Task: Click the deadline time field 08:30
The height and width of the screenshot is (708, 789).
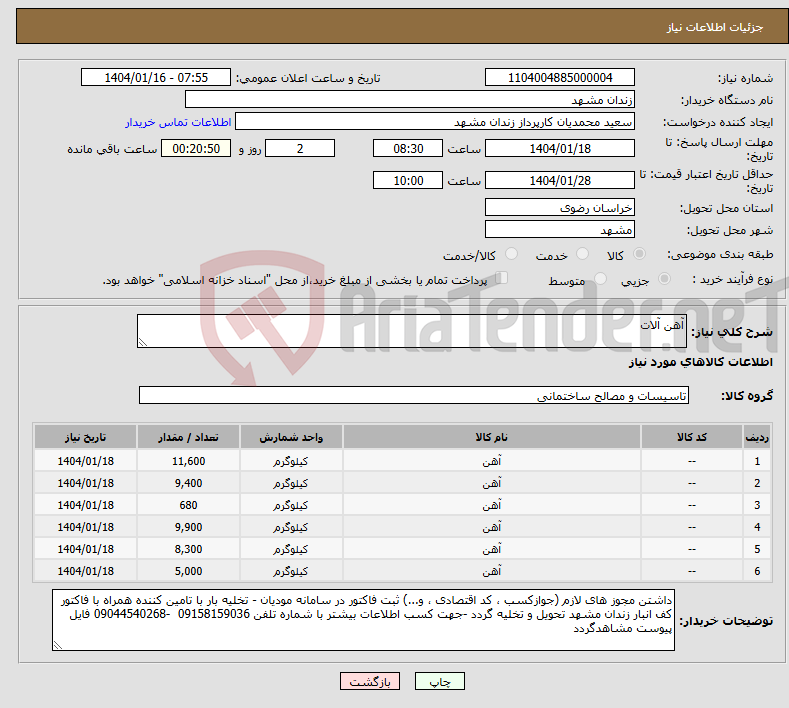Action: pyautogui.click(x=408, y=148)
